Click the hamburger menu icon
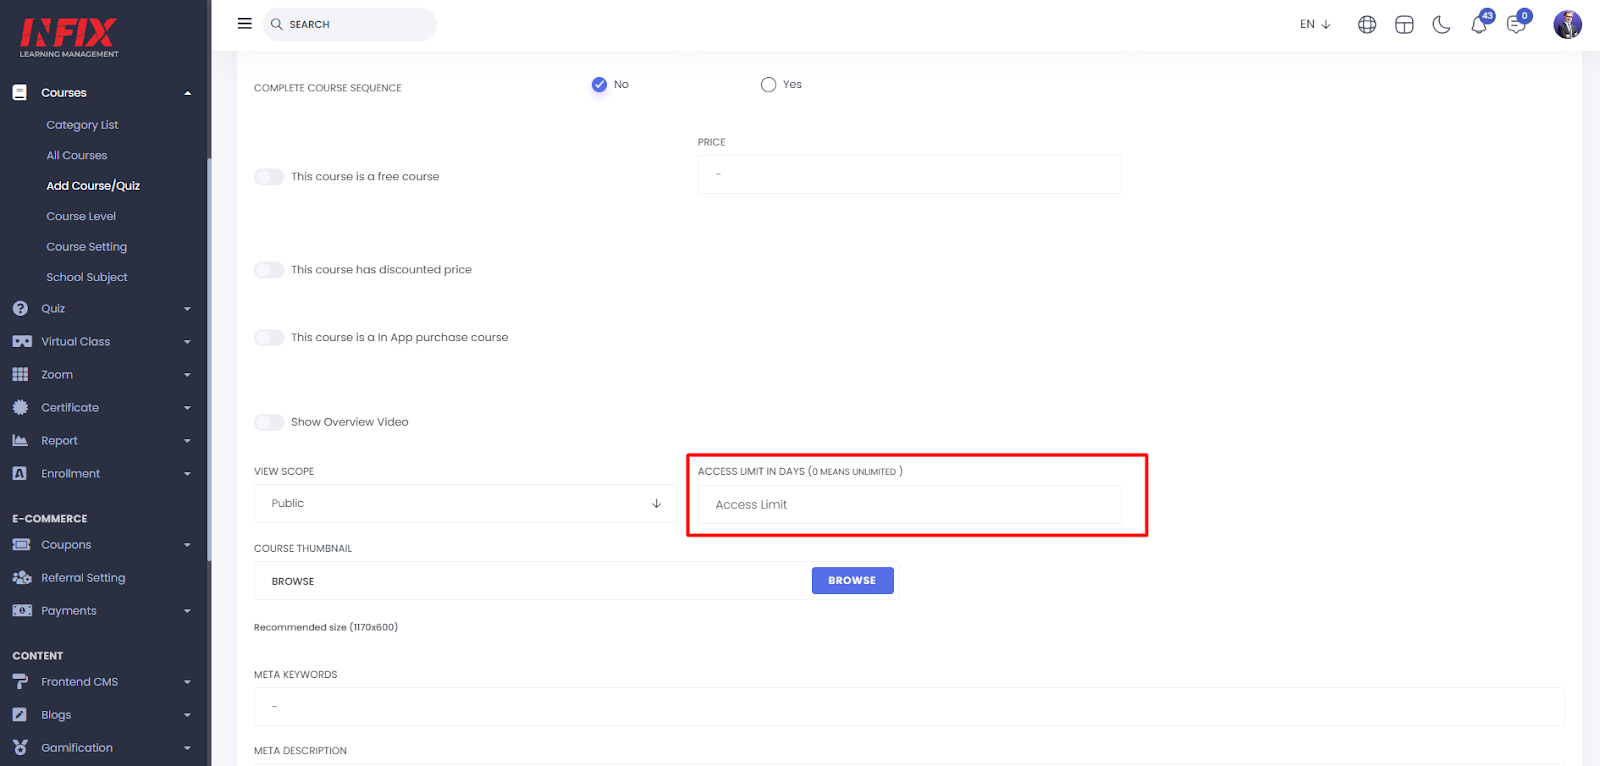This screenshot has width=1600, height=766. (x=244, y=23)
